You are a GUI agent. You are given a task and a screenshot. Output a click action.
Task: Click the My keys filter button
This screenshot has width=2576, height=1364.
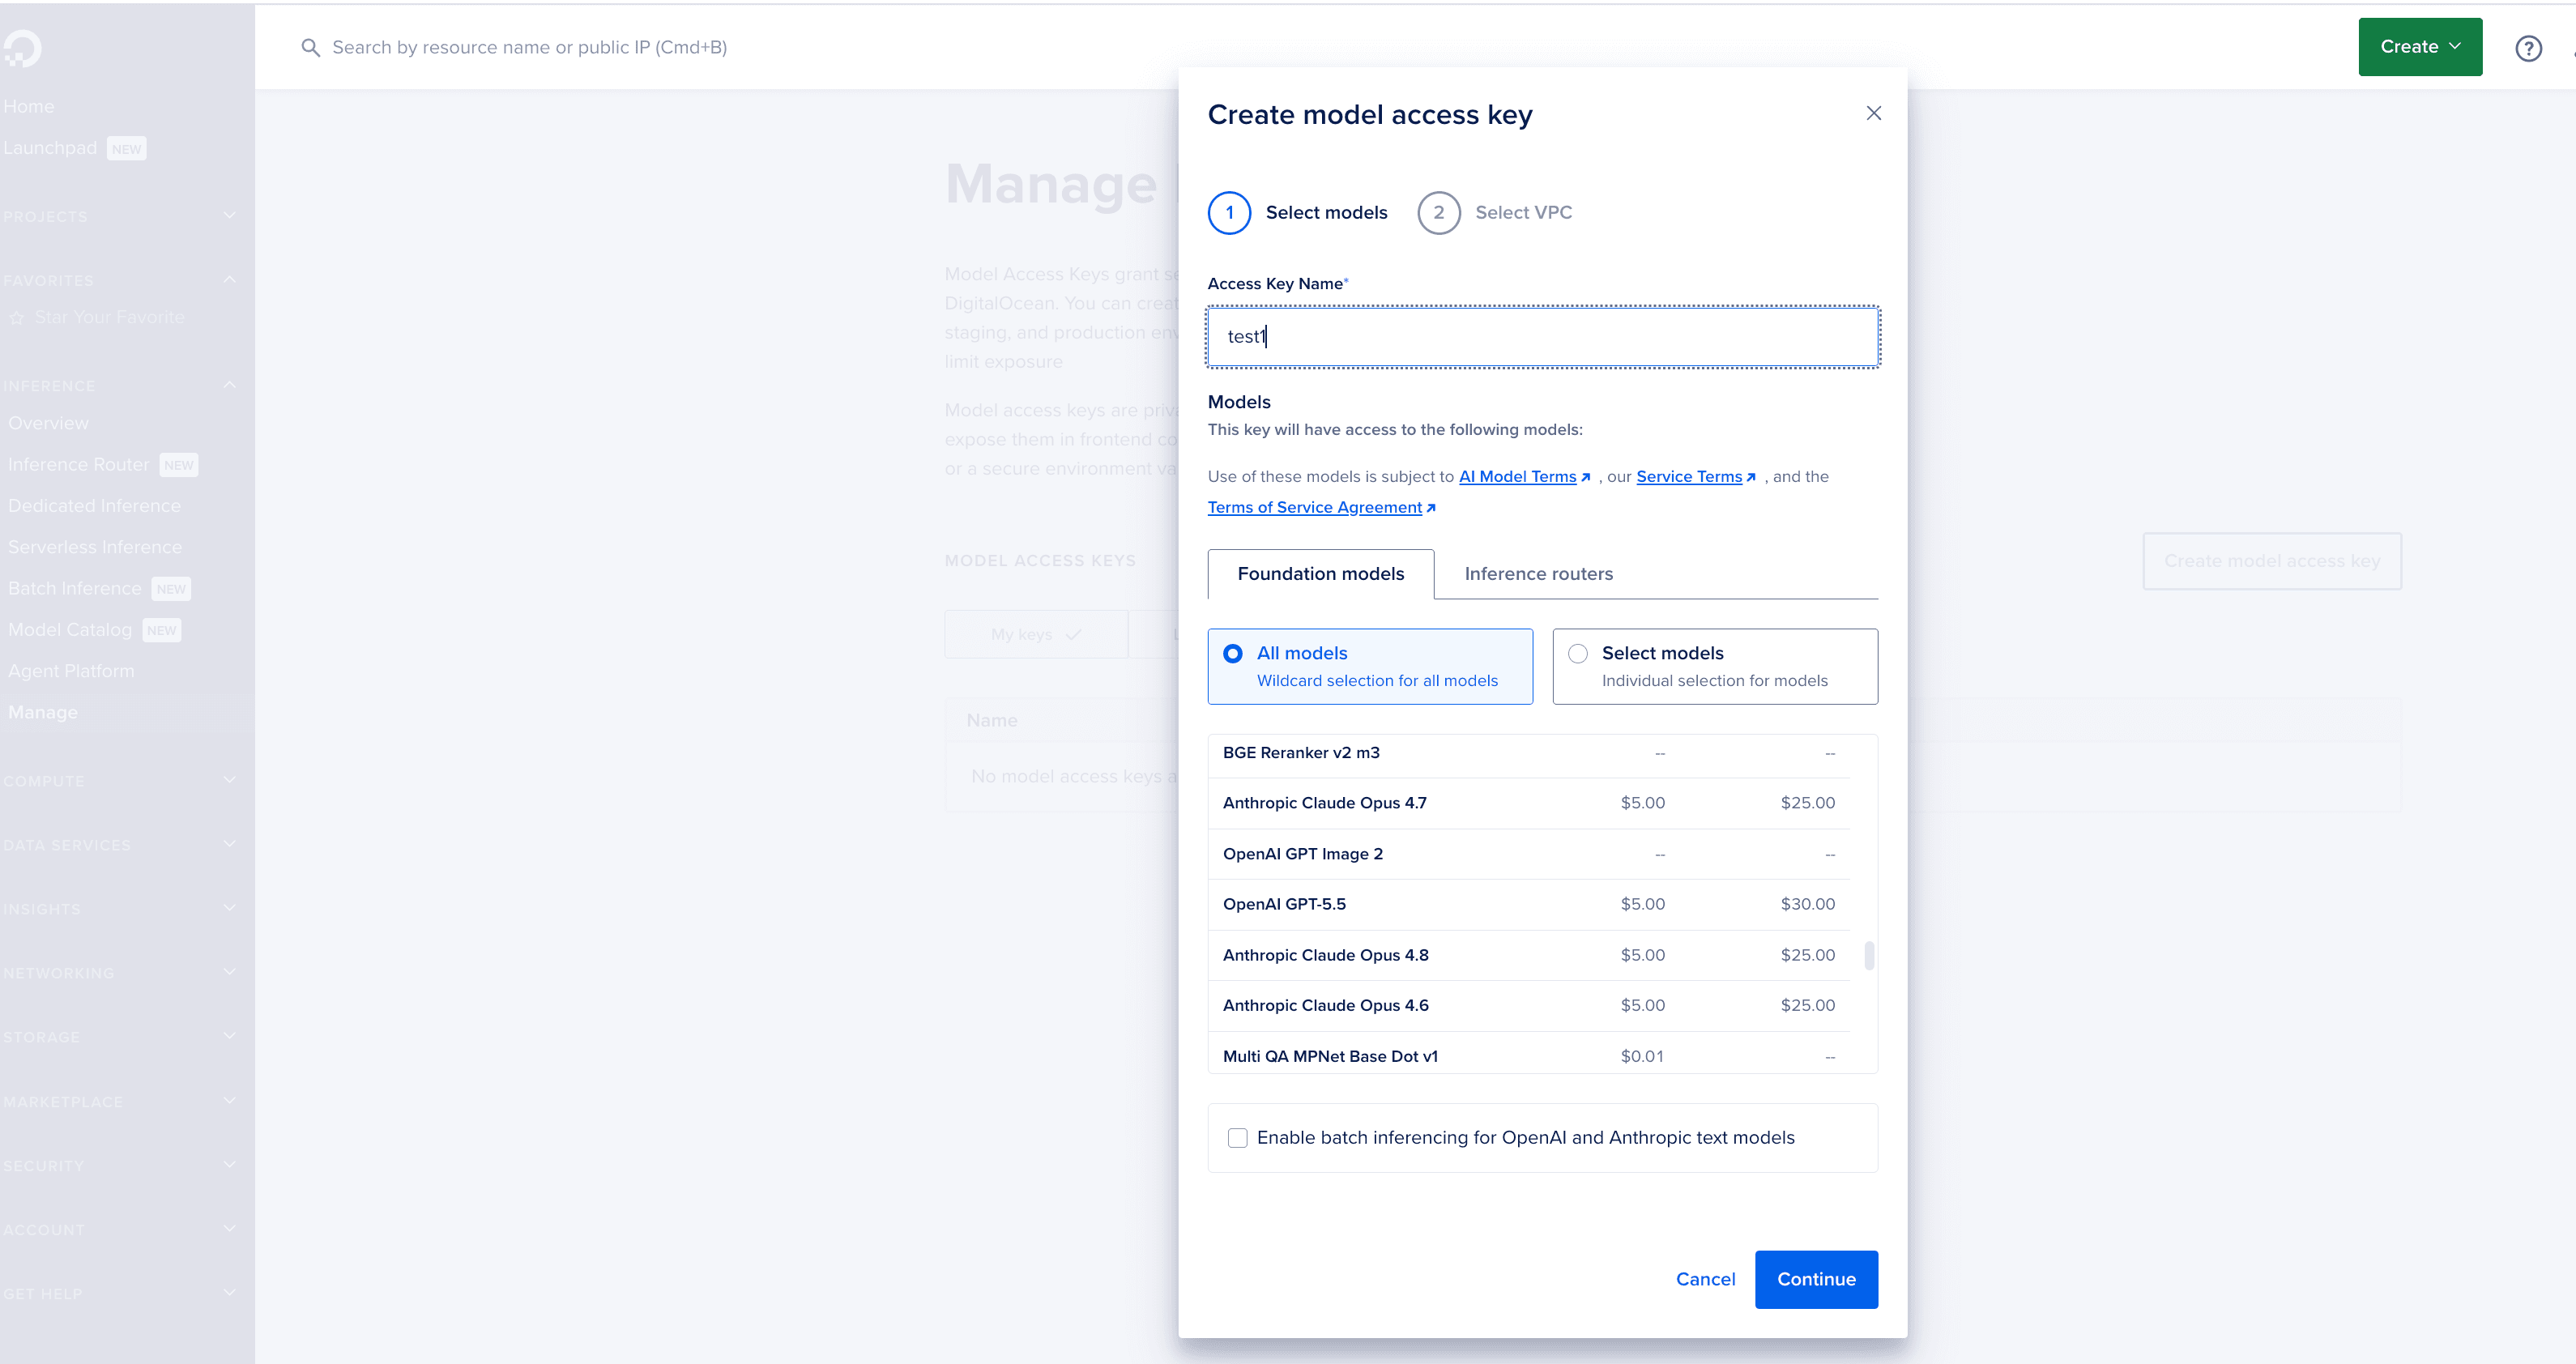[x=1036, y=634]
